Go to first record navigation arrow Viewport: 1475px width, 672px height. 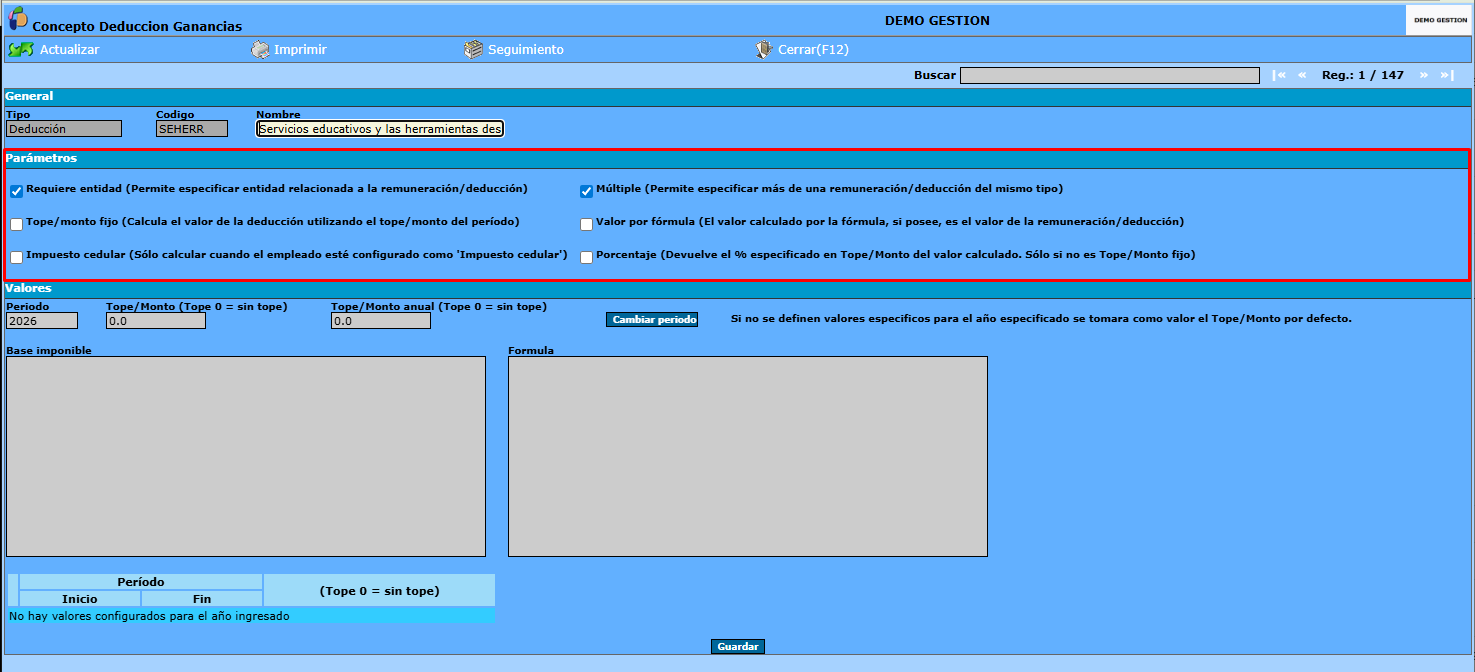coord(1279,75)
